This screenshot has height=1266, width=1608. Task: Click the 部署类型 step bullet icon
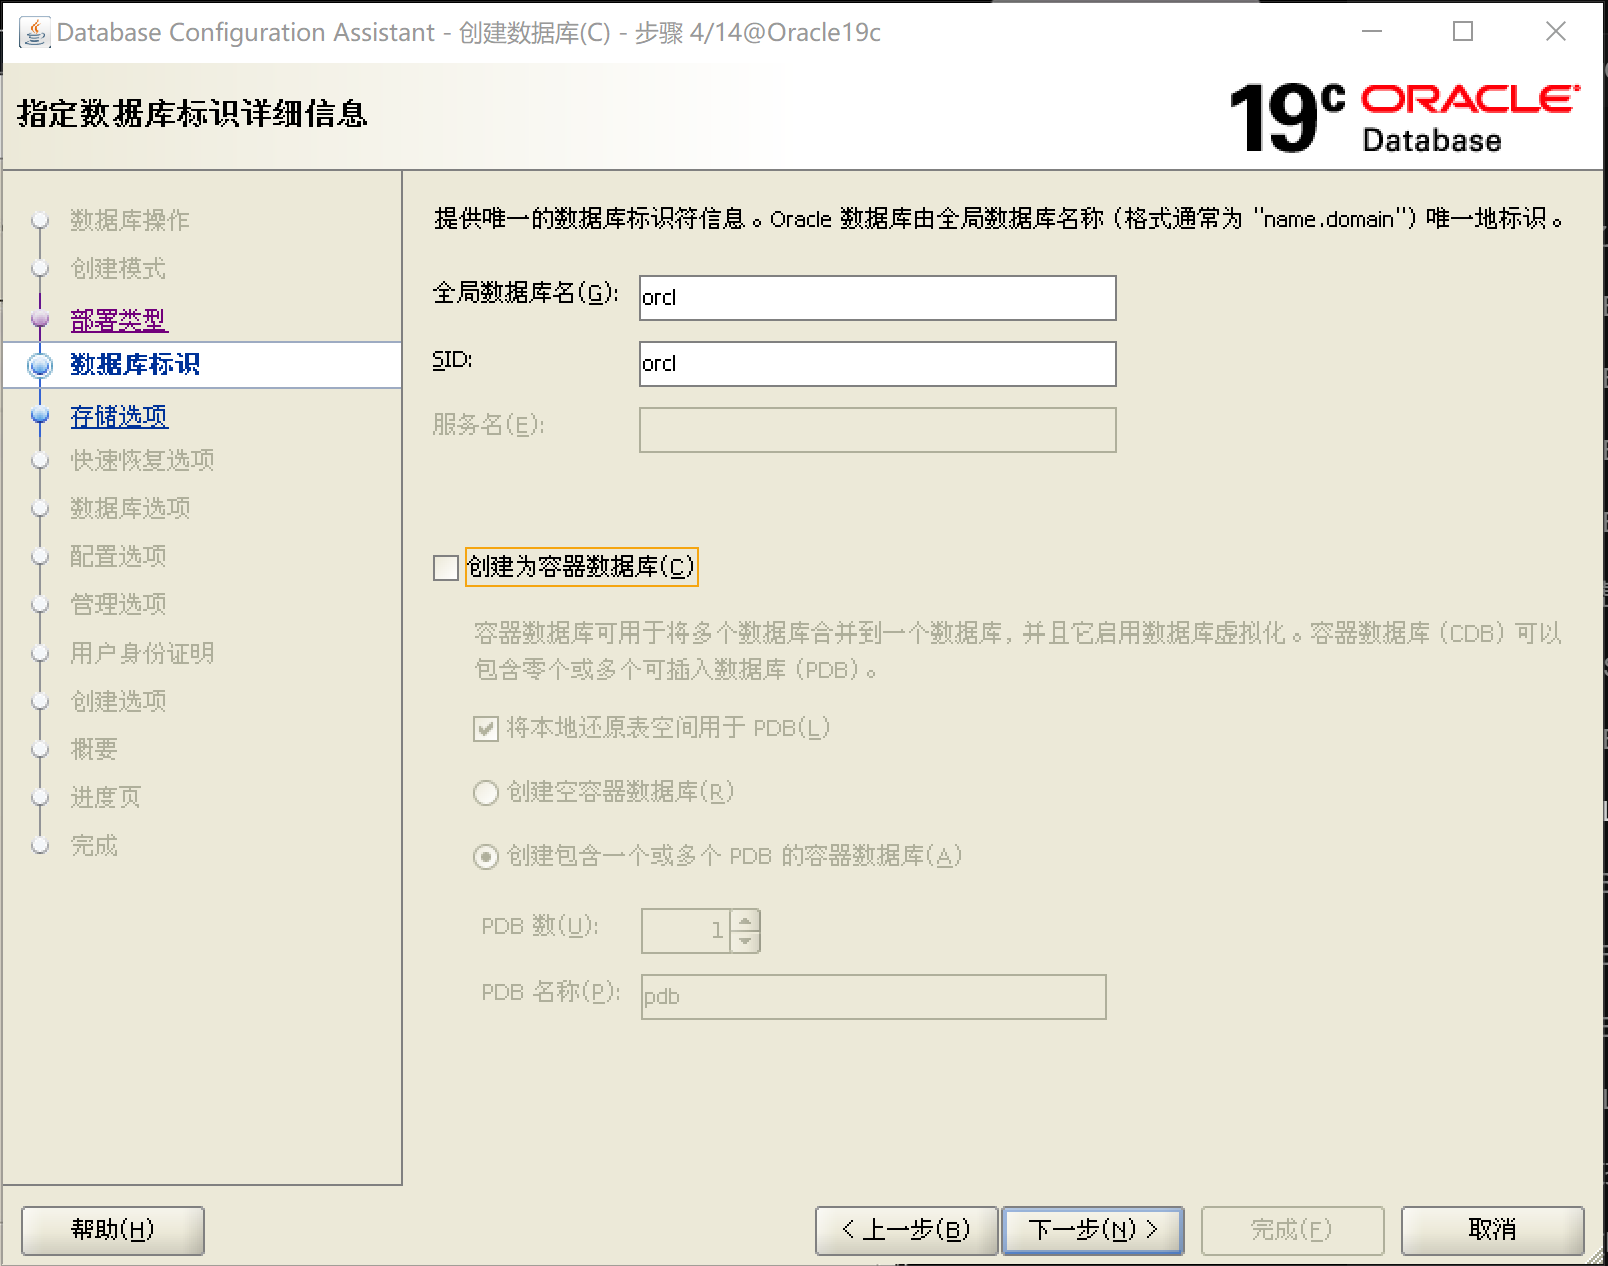click(x=40, y=319)
